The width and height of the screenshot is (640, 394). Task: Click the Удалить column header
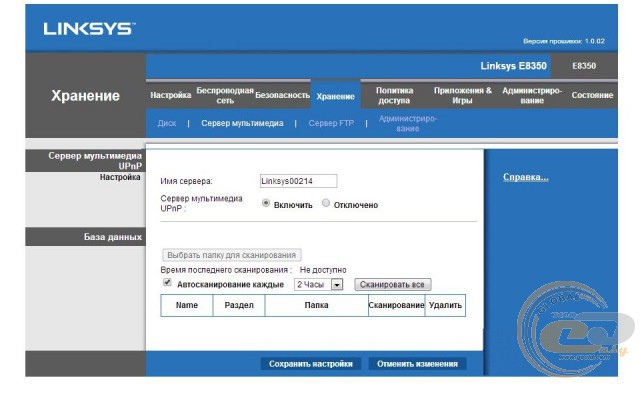point(445,305)
